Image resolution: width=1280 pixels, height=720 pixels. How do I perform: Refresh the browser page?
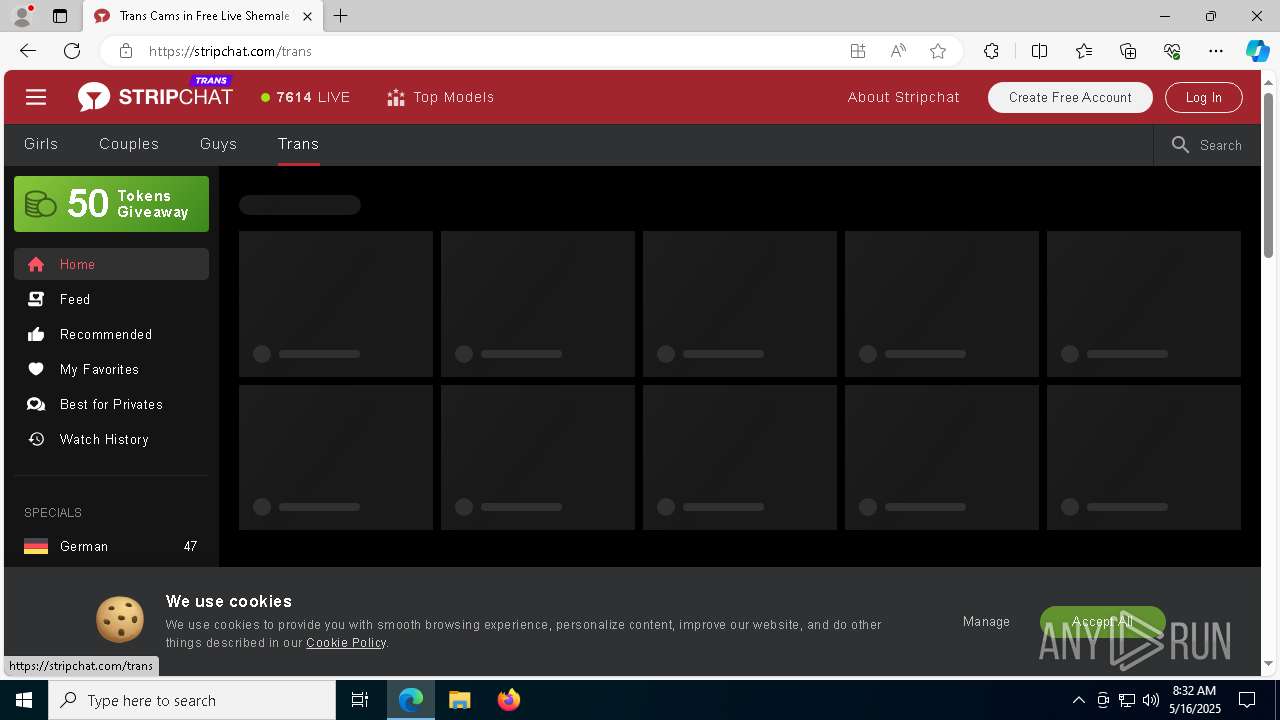(x=72, y=51)
